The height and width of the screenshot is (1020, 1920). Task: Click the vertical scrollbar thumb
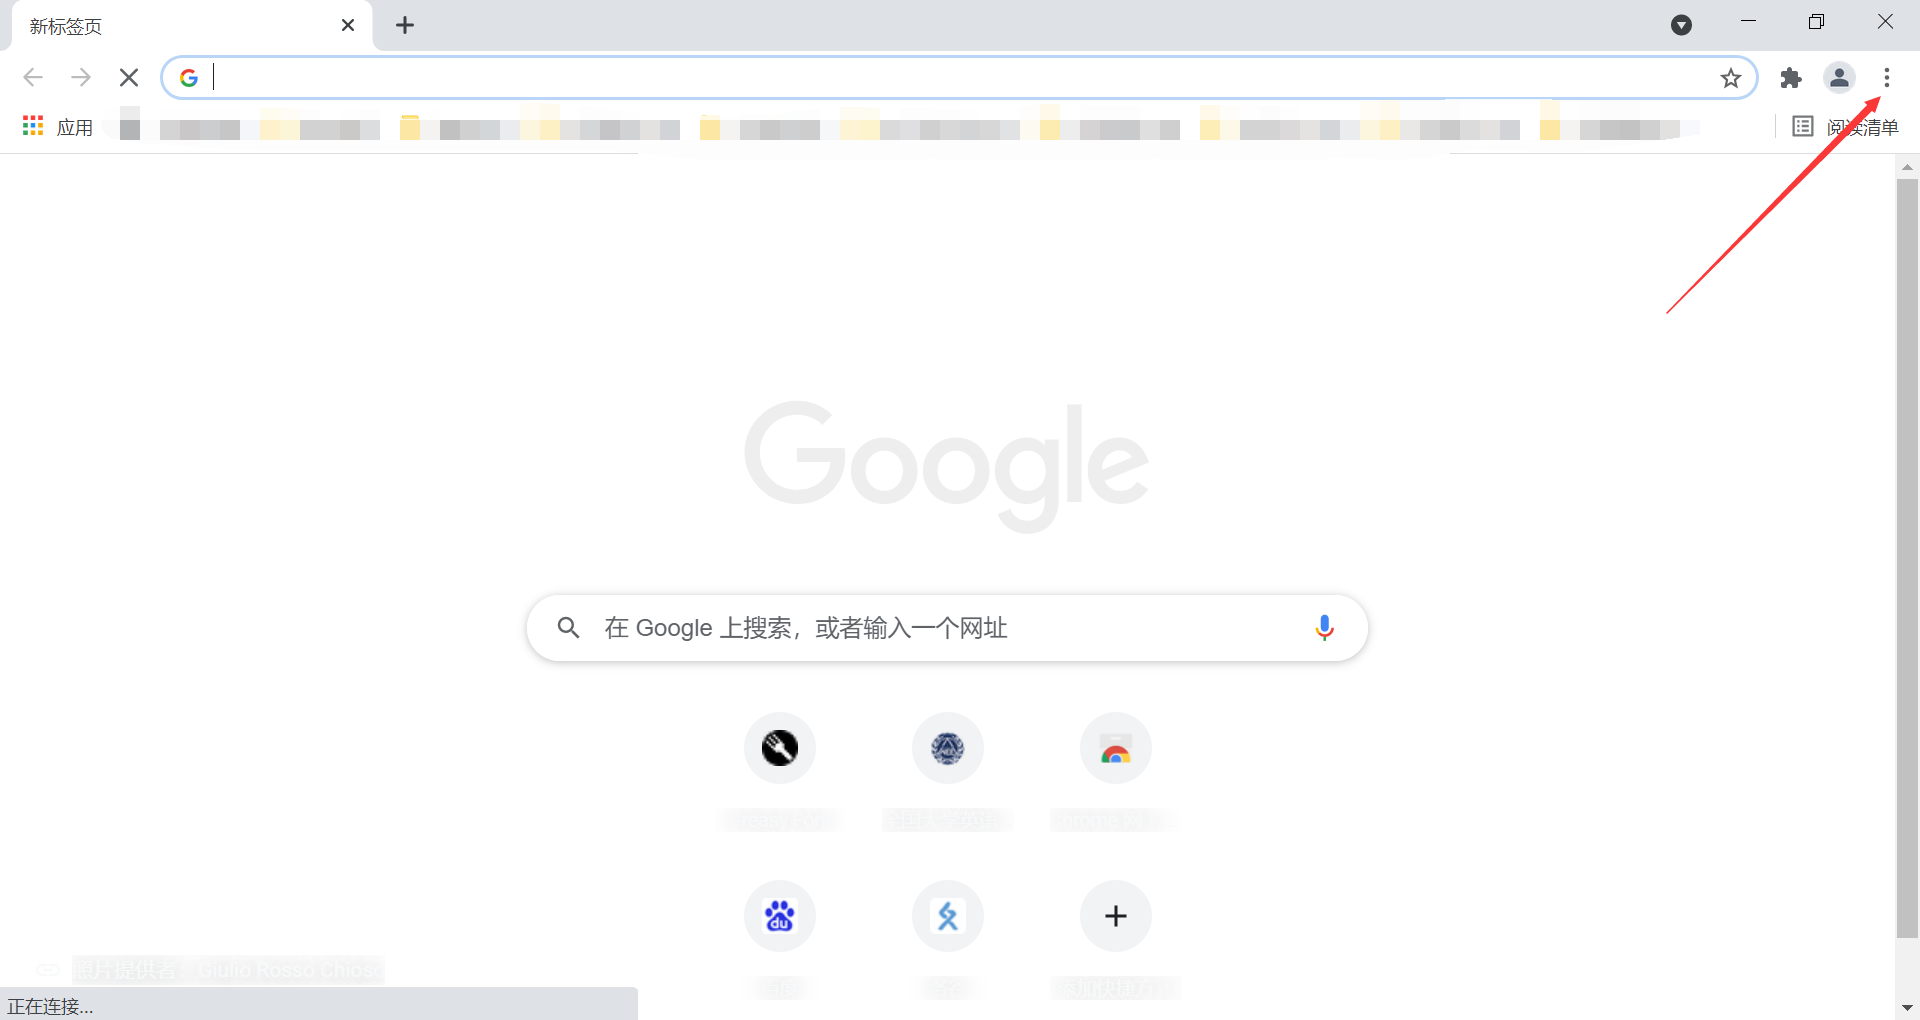point(1907,558)
